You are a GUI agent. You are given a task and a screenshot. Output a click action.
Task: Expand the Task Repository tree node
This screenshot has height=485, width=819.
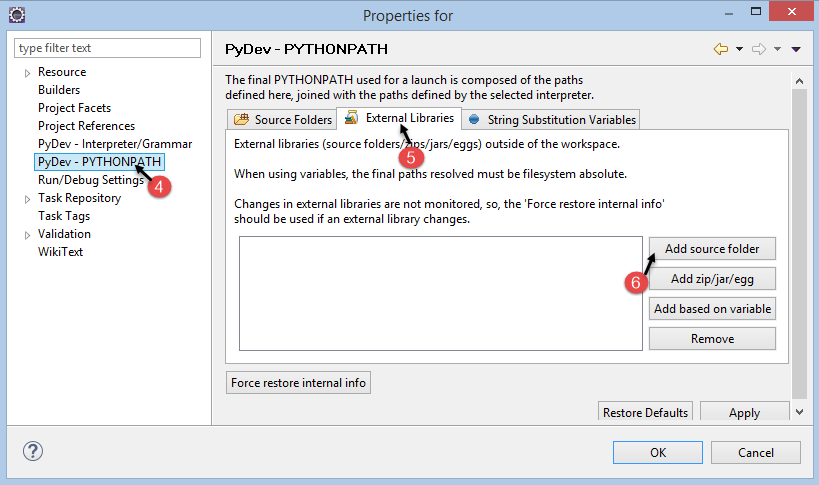click(x=28, y=199)
